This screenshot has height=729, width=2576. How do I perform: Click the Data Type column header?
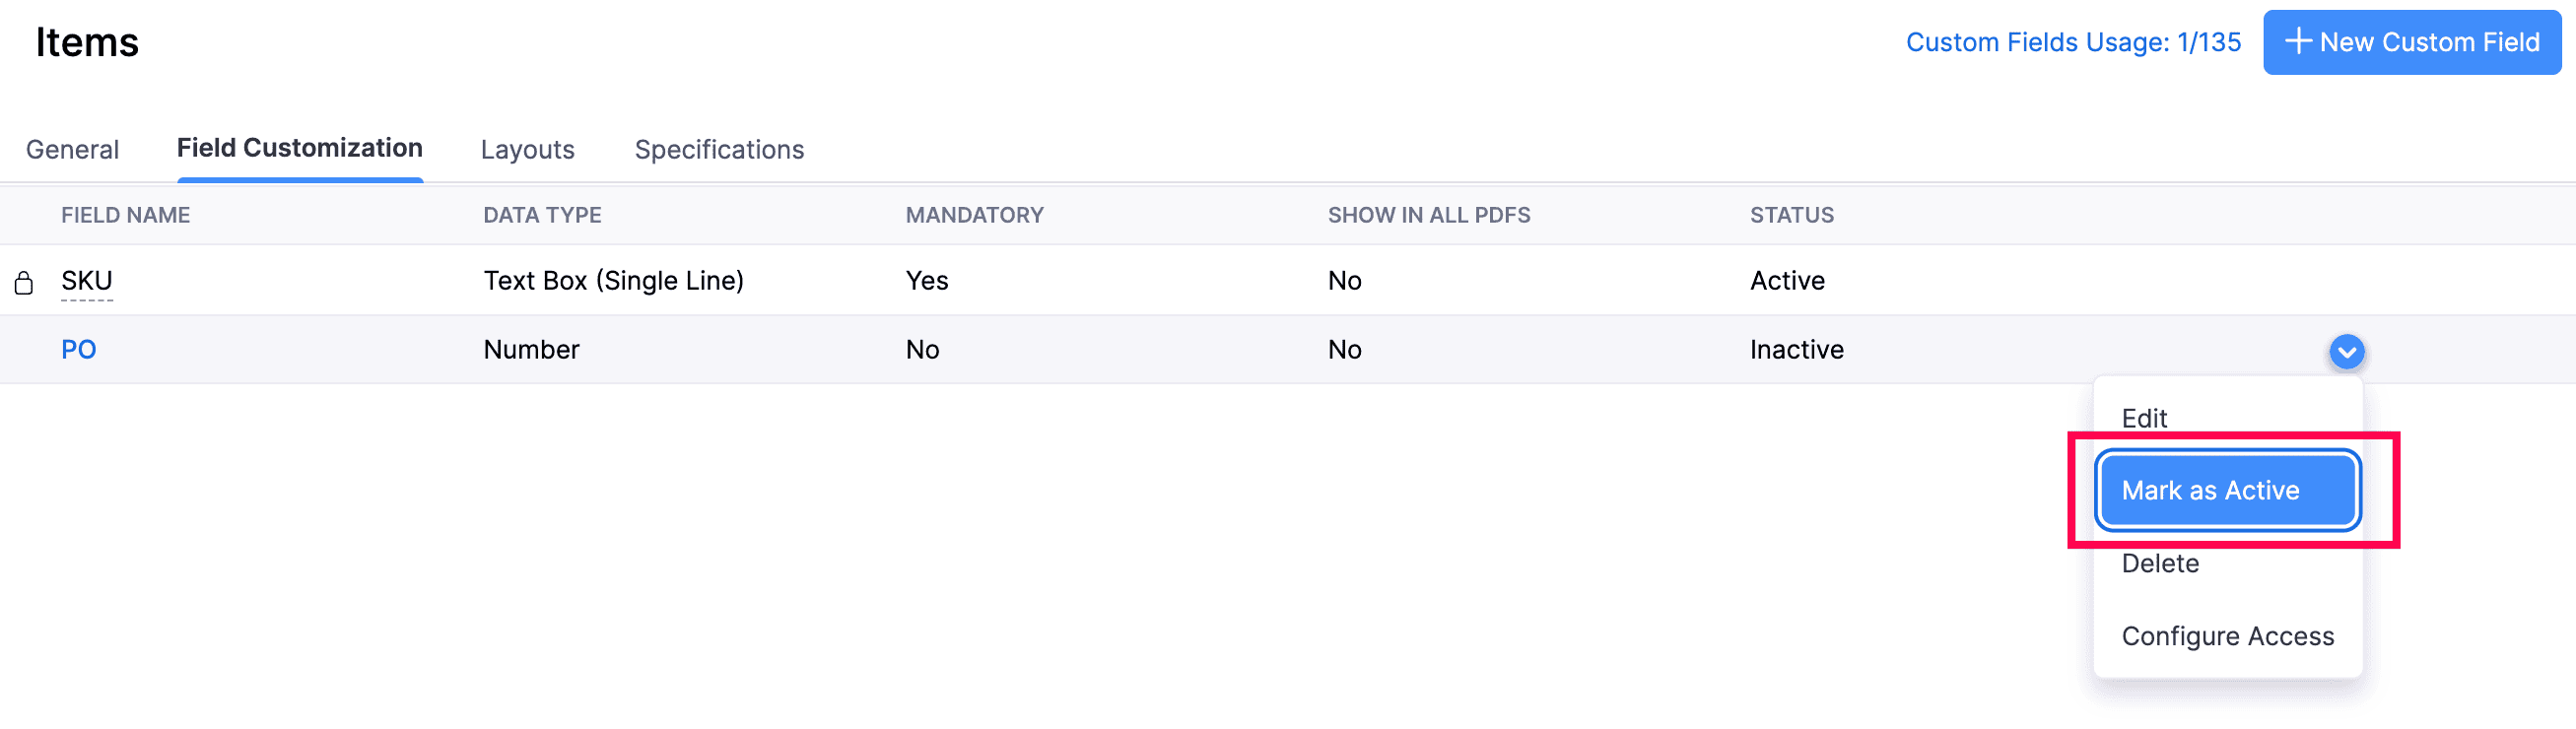point(542,215)
